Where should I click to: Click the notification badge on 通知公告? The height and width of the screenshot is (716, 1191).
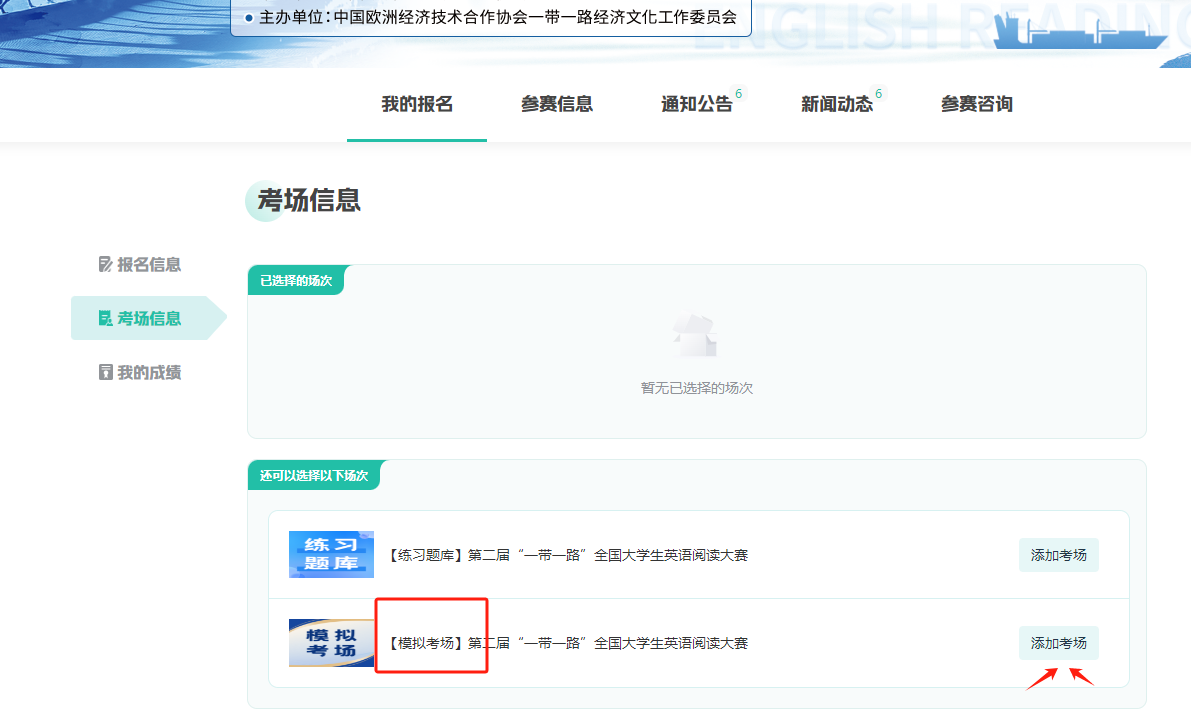[x=739, y=94]
